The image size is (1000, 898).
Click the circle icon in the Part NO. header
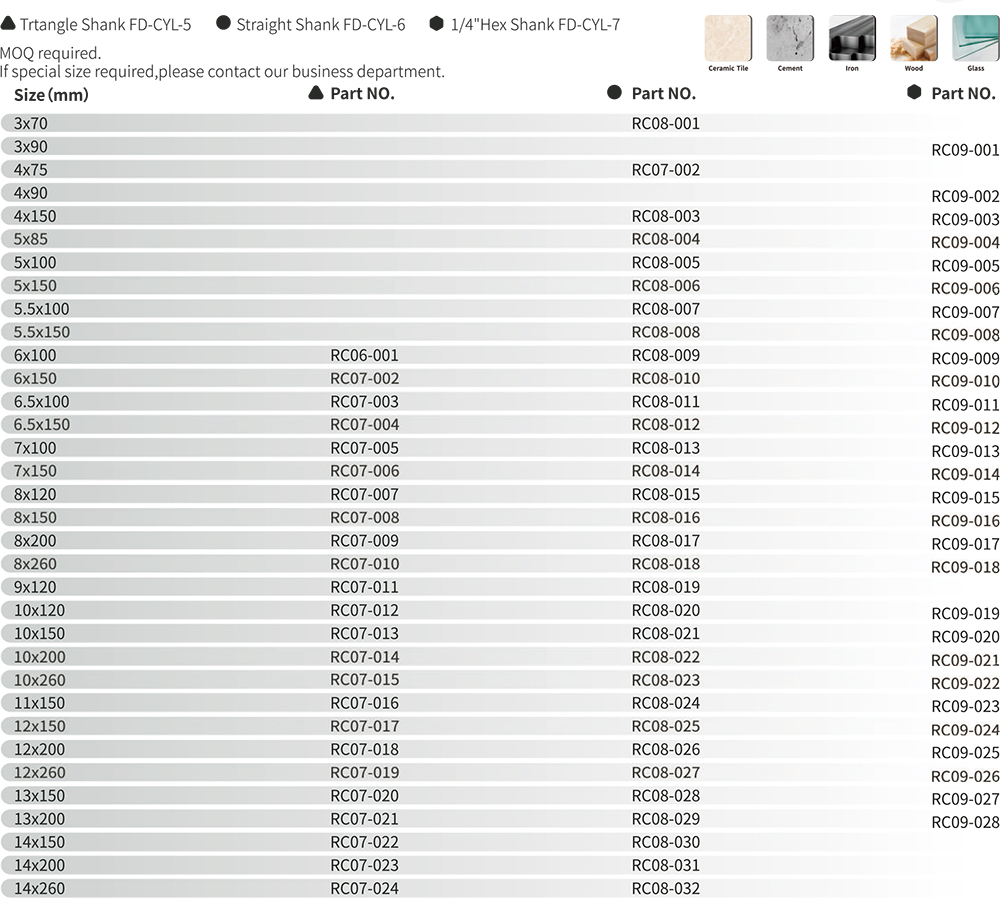(614, 92)
